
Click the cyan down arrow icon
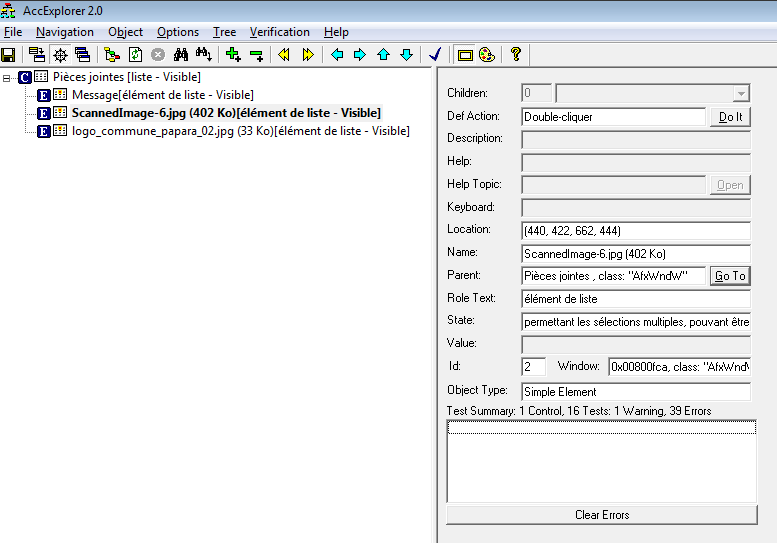(x=406, y=54)
